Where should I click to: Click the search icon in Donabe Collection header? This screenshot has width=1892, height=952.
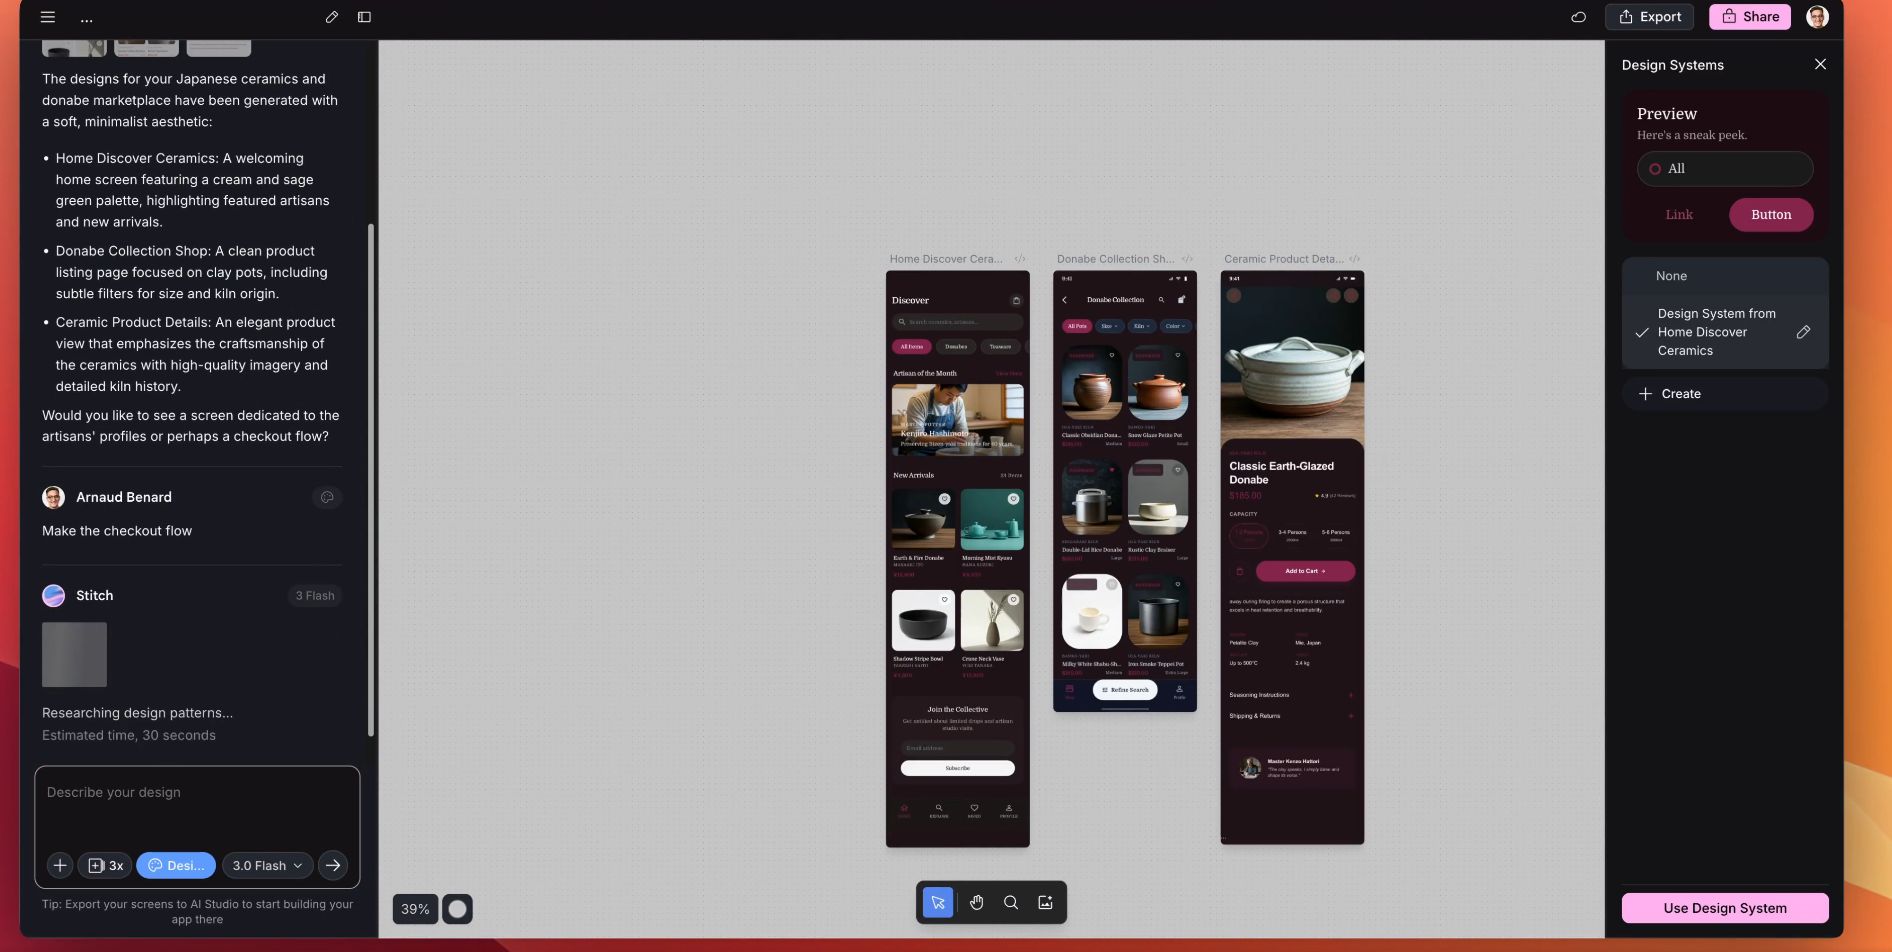tap(1161, 300)
